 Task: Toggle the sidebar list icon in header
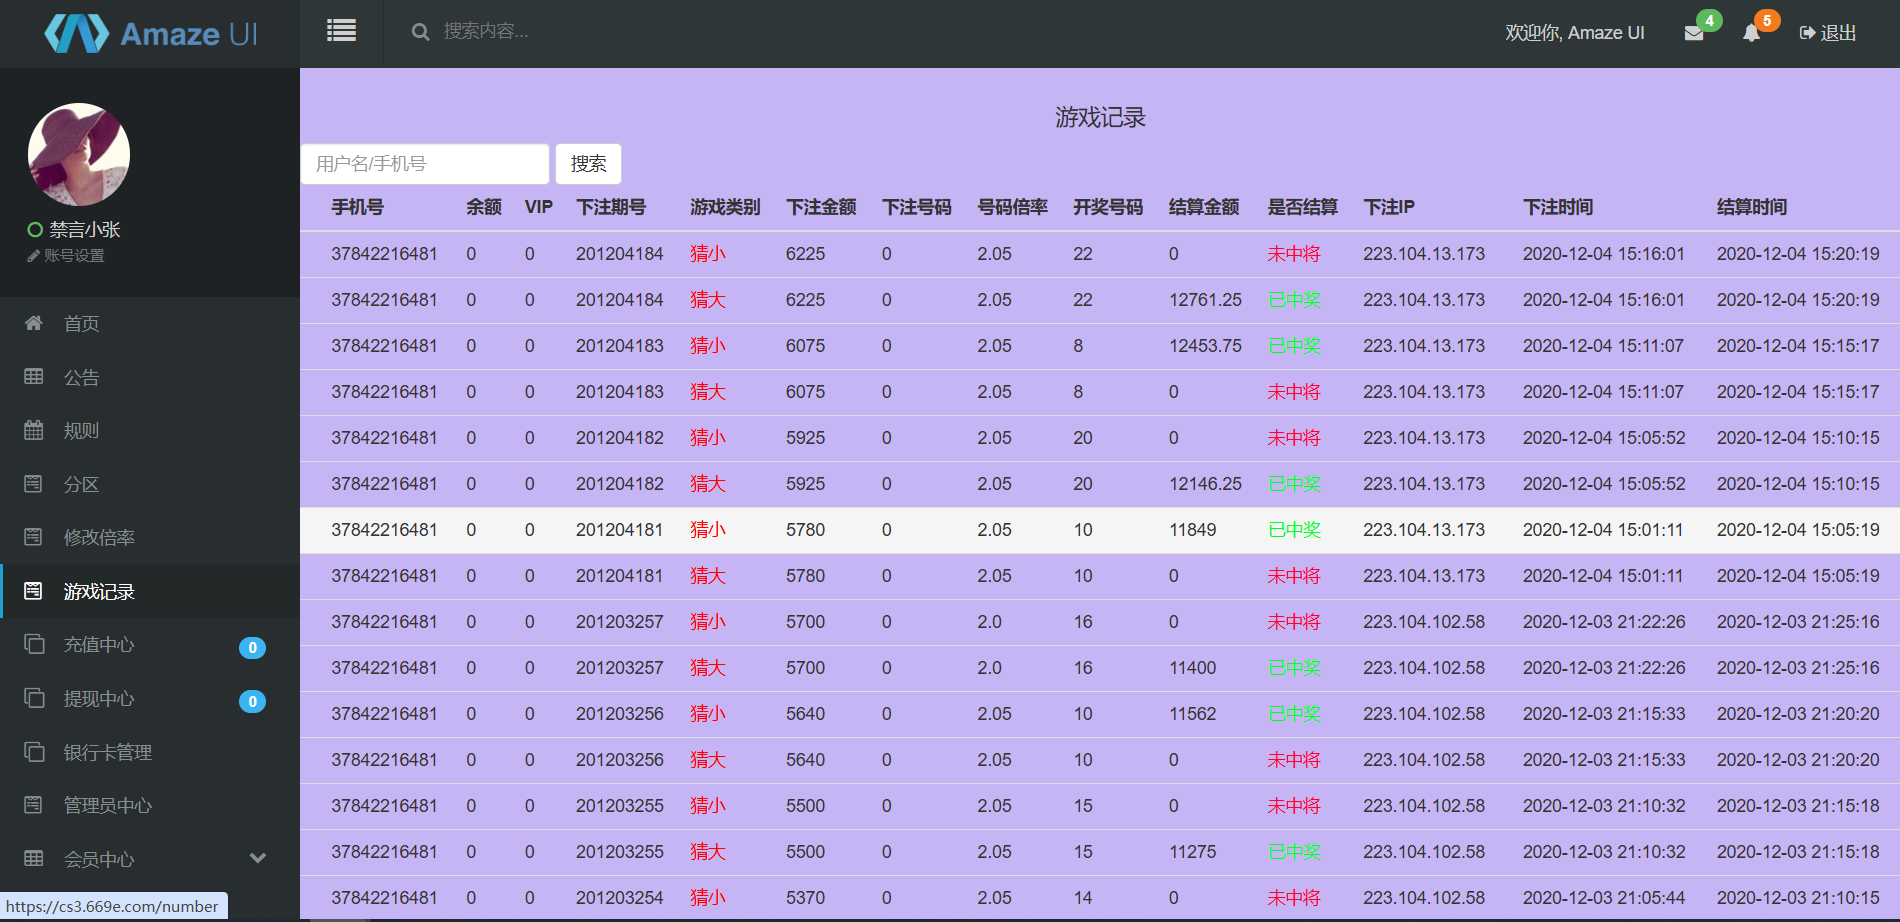[341, 31]
